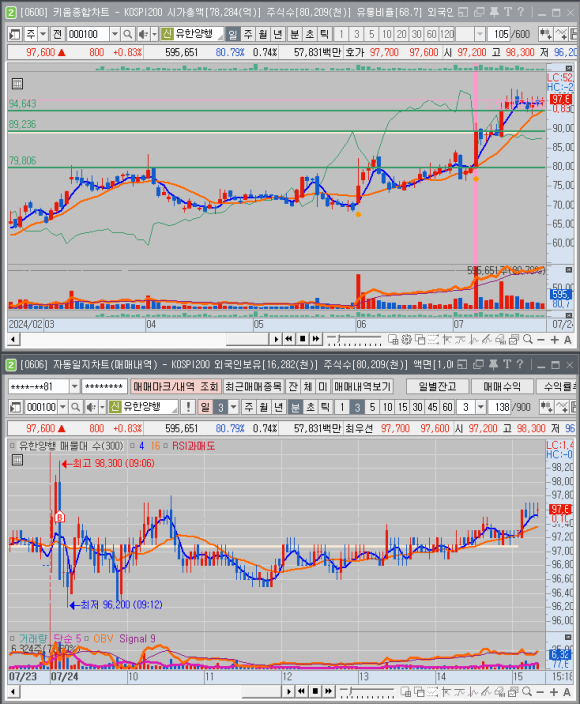The image size is (580, 704).
Task: Click exclamation mark icon in bottom toolbar
Action: [188, 407]
